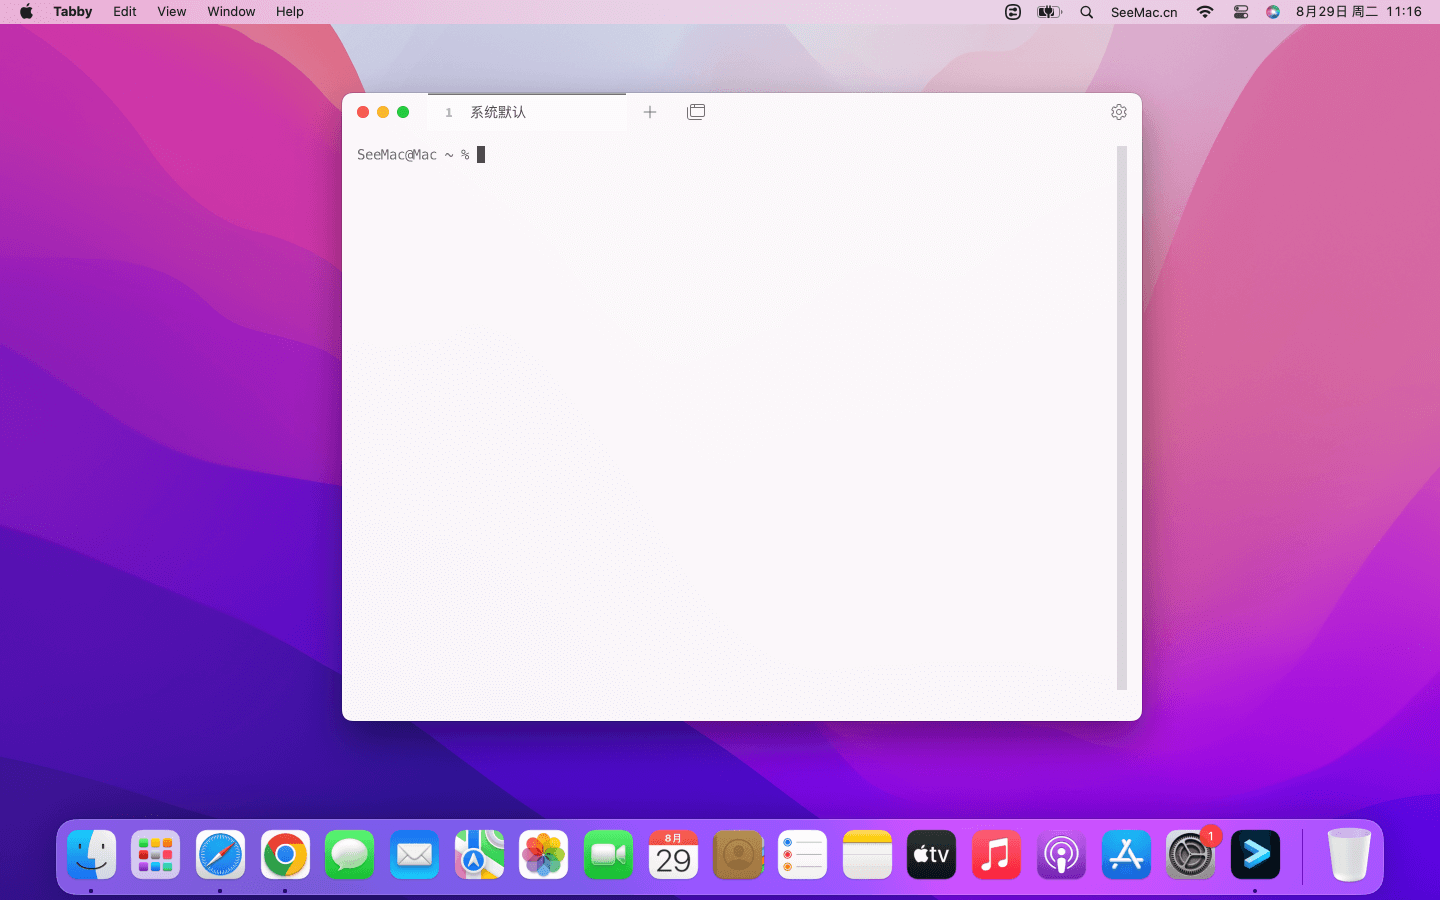Open a new tab with the plus icon
The image size is (1440, 900).
pyautogui.click(x=650, y=112)
